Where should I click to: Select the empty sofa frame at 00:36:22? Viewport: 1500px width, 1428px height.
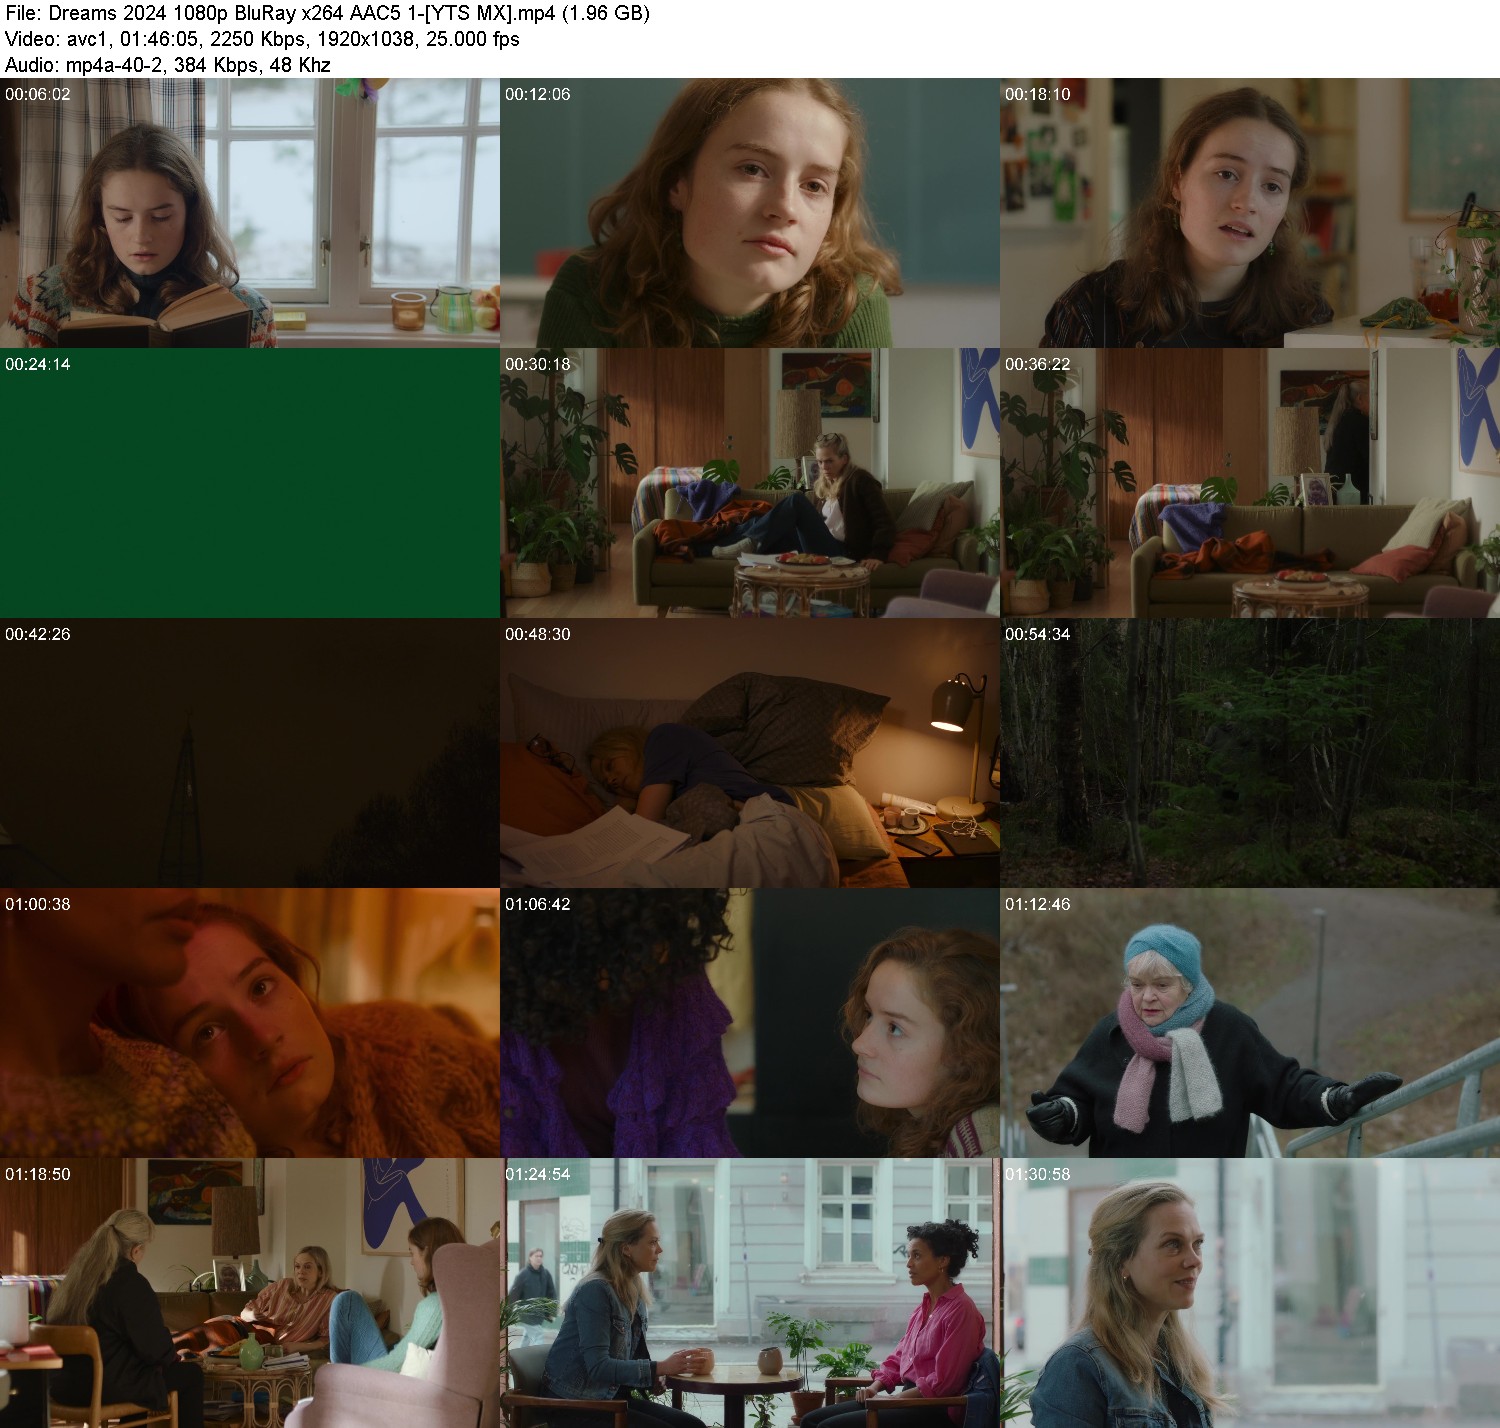tap(1250, 483)
